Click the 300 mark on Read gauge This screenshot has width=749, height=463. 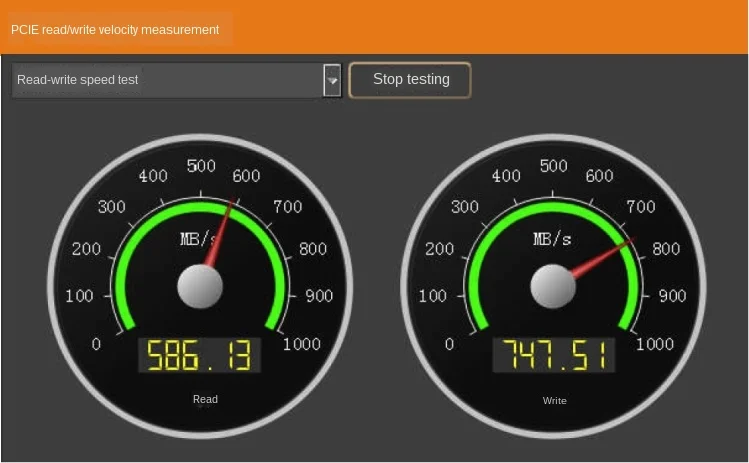(x=111, y=206)
